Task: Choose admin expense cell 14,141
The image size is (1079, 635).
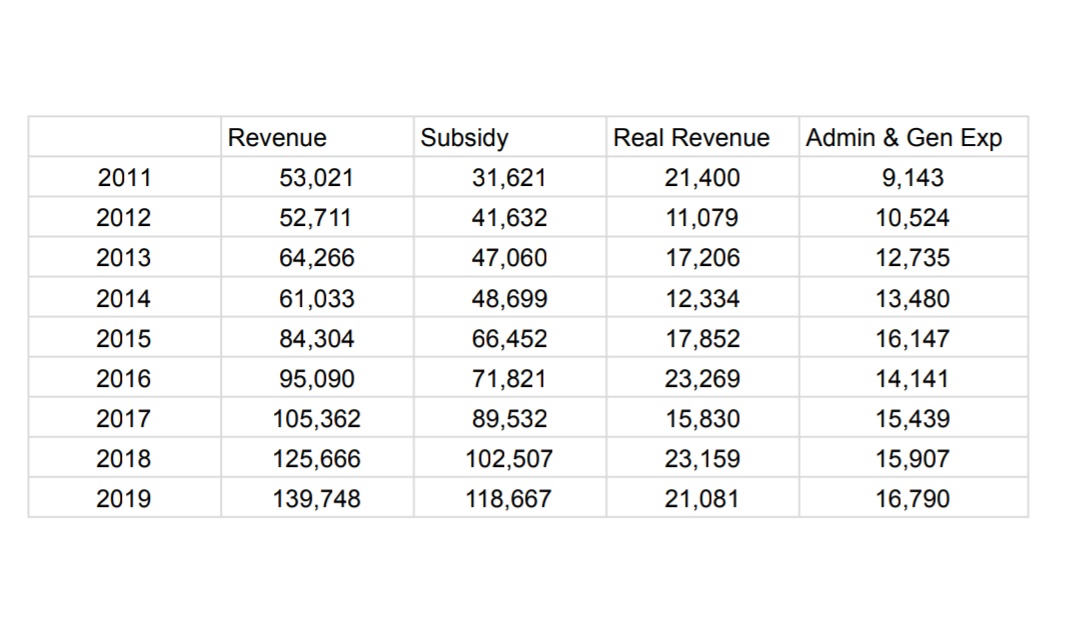Action: pos(912,378)
